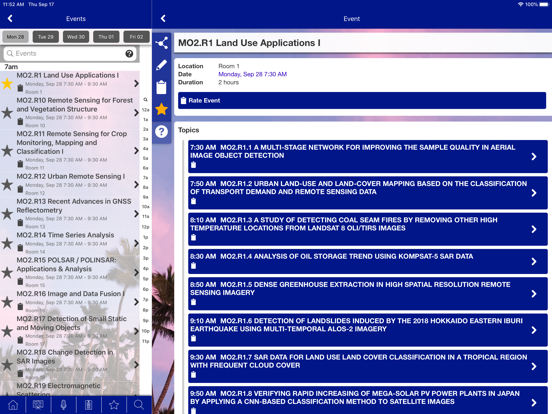Viewport: 552px width, 414px height.
Task: Expand MO2.R1 Land Use Applications I chevron
Action: point(136,83)
